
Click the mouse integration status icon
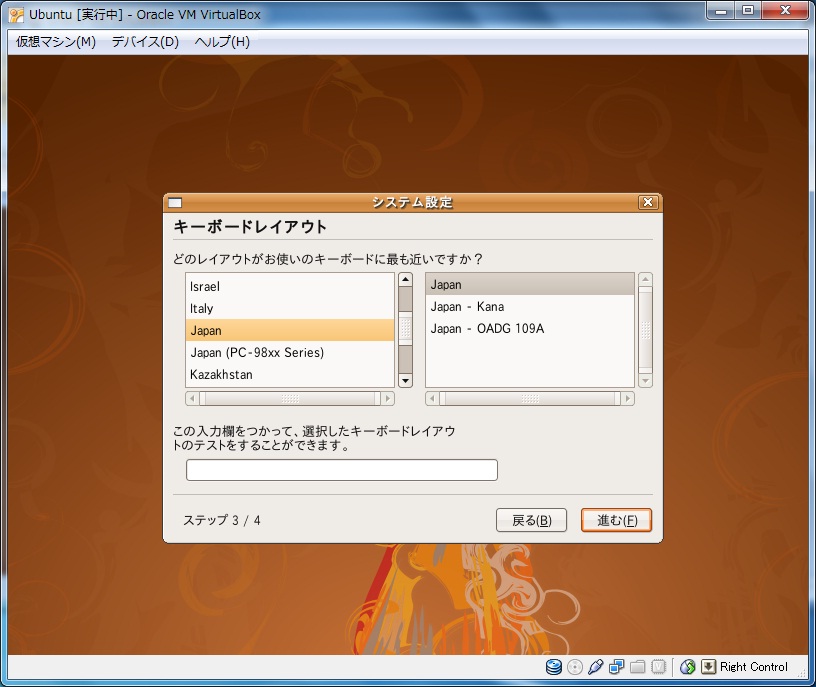(x=687, y=667)
